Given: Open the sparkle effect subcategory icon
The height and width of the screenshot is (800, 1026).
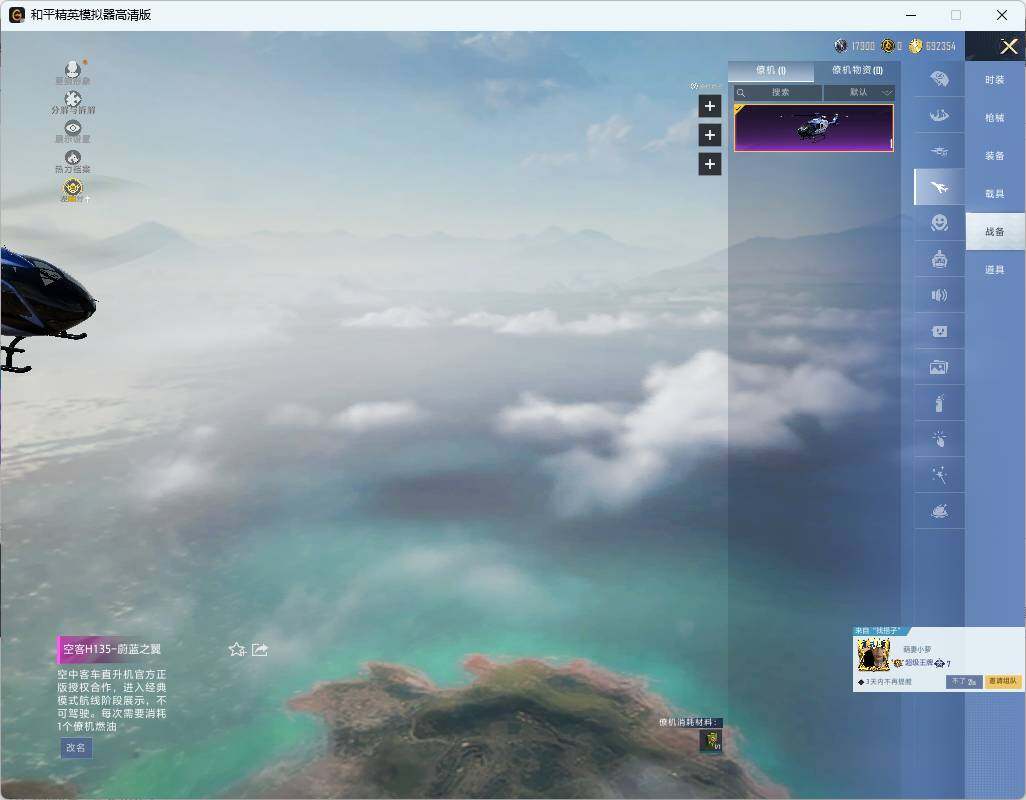Looking at the screenshot, I should [x=939, y=475].
